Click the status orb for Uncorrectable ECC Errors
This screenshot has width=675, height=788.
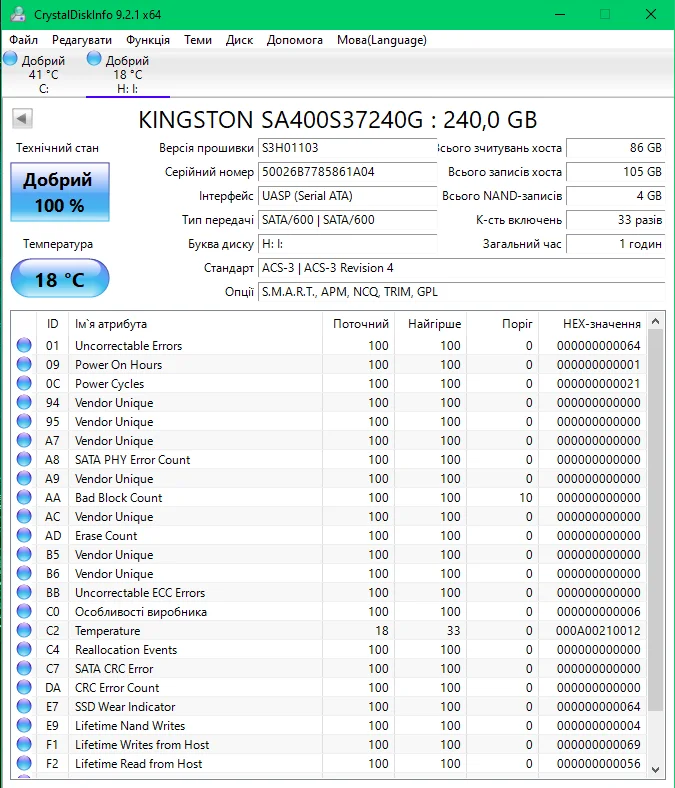pyautogui.click(x=24, y=593)
